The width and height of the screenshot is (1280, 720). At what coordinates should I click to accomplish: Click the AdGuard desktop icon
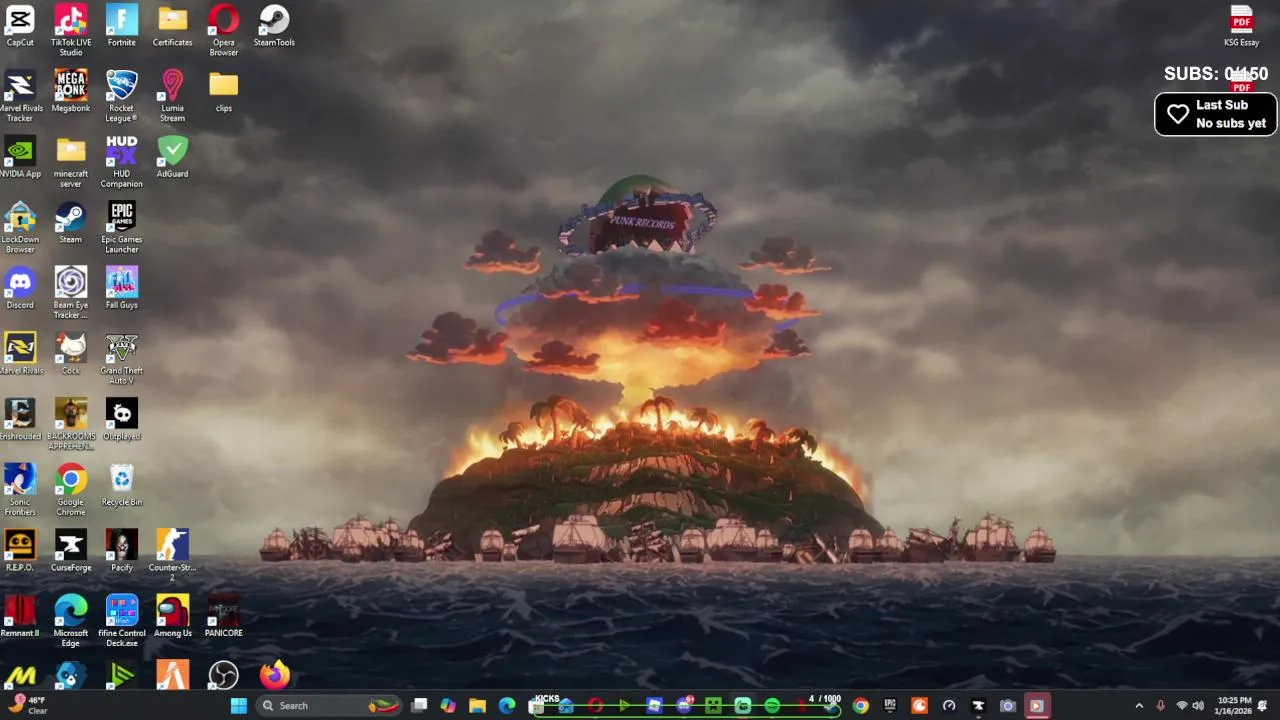(173, 157)
